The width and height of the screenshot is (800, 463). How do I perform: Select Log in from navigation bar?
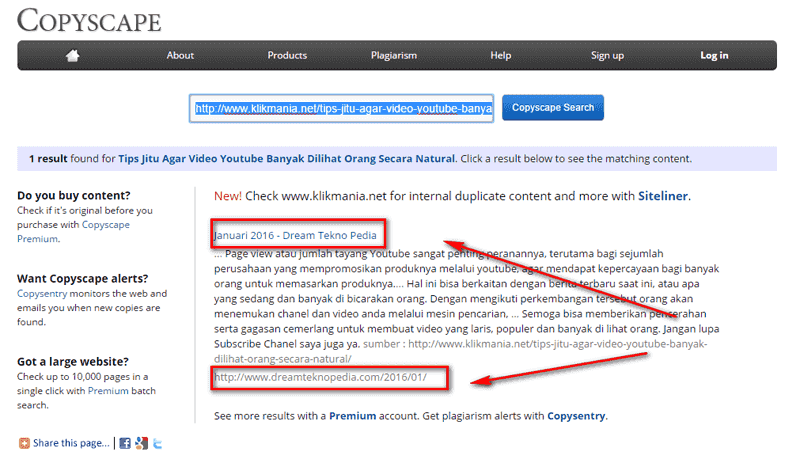click(714, 55)
